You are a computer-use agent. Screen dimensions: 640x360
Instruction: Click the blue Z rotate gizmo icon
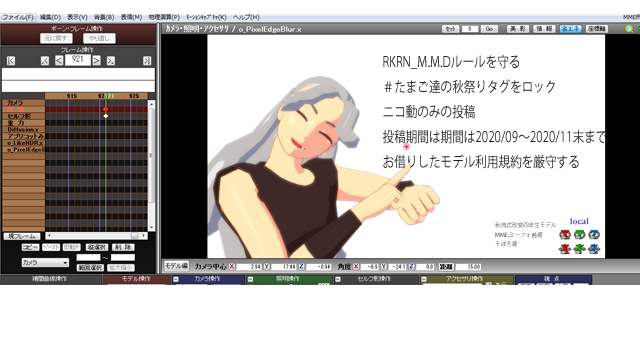[594, 234]
